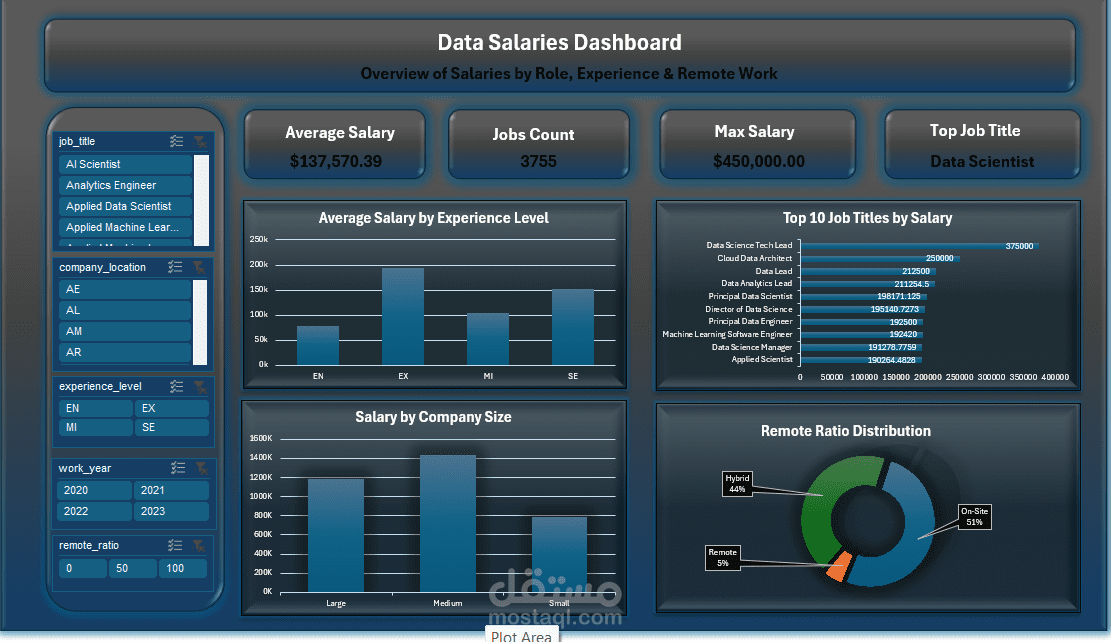Select remote ratio 50

click(x=132, y=568)
